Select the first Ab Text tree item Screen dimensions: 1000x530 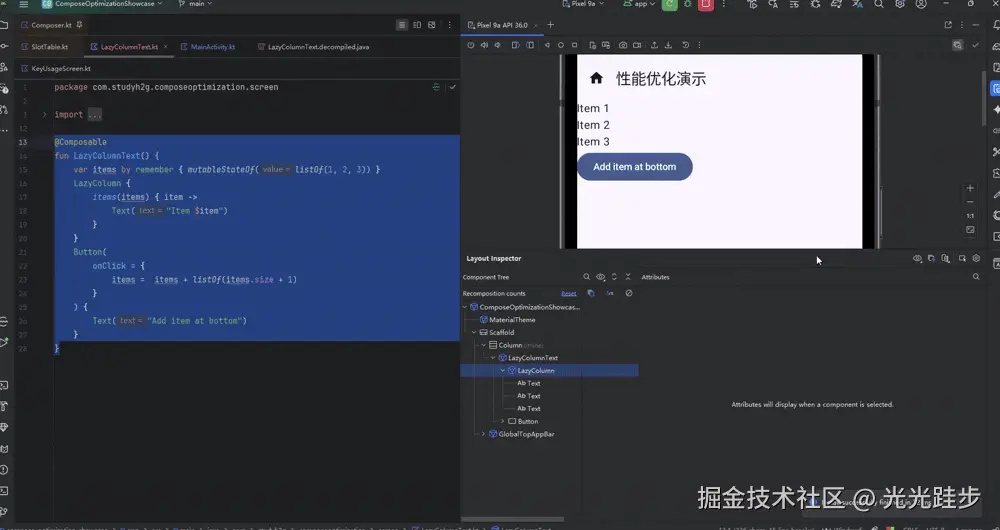[x=529, y=383]
